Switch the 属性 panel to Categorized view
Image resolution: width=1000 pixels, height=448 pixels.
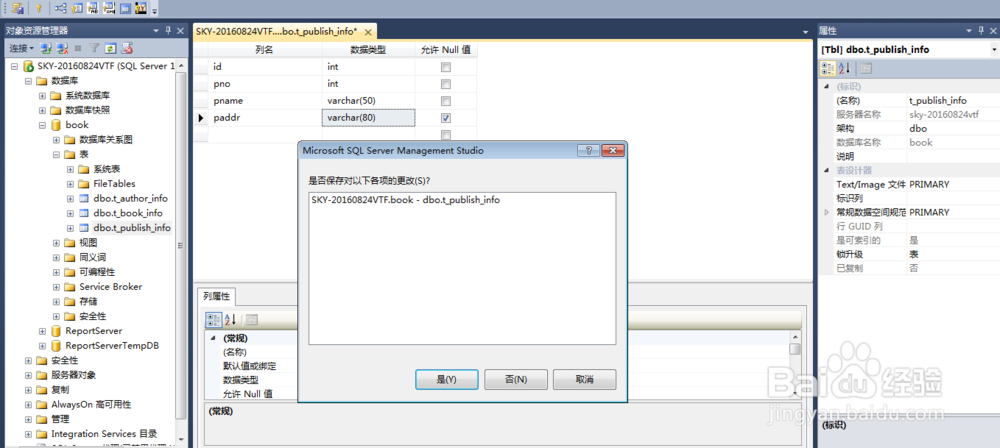pyautogui.click(x=828, y=68)
